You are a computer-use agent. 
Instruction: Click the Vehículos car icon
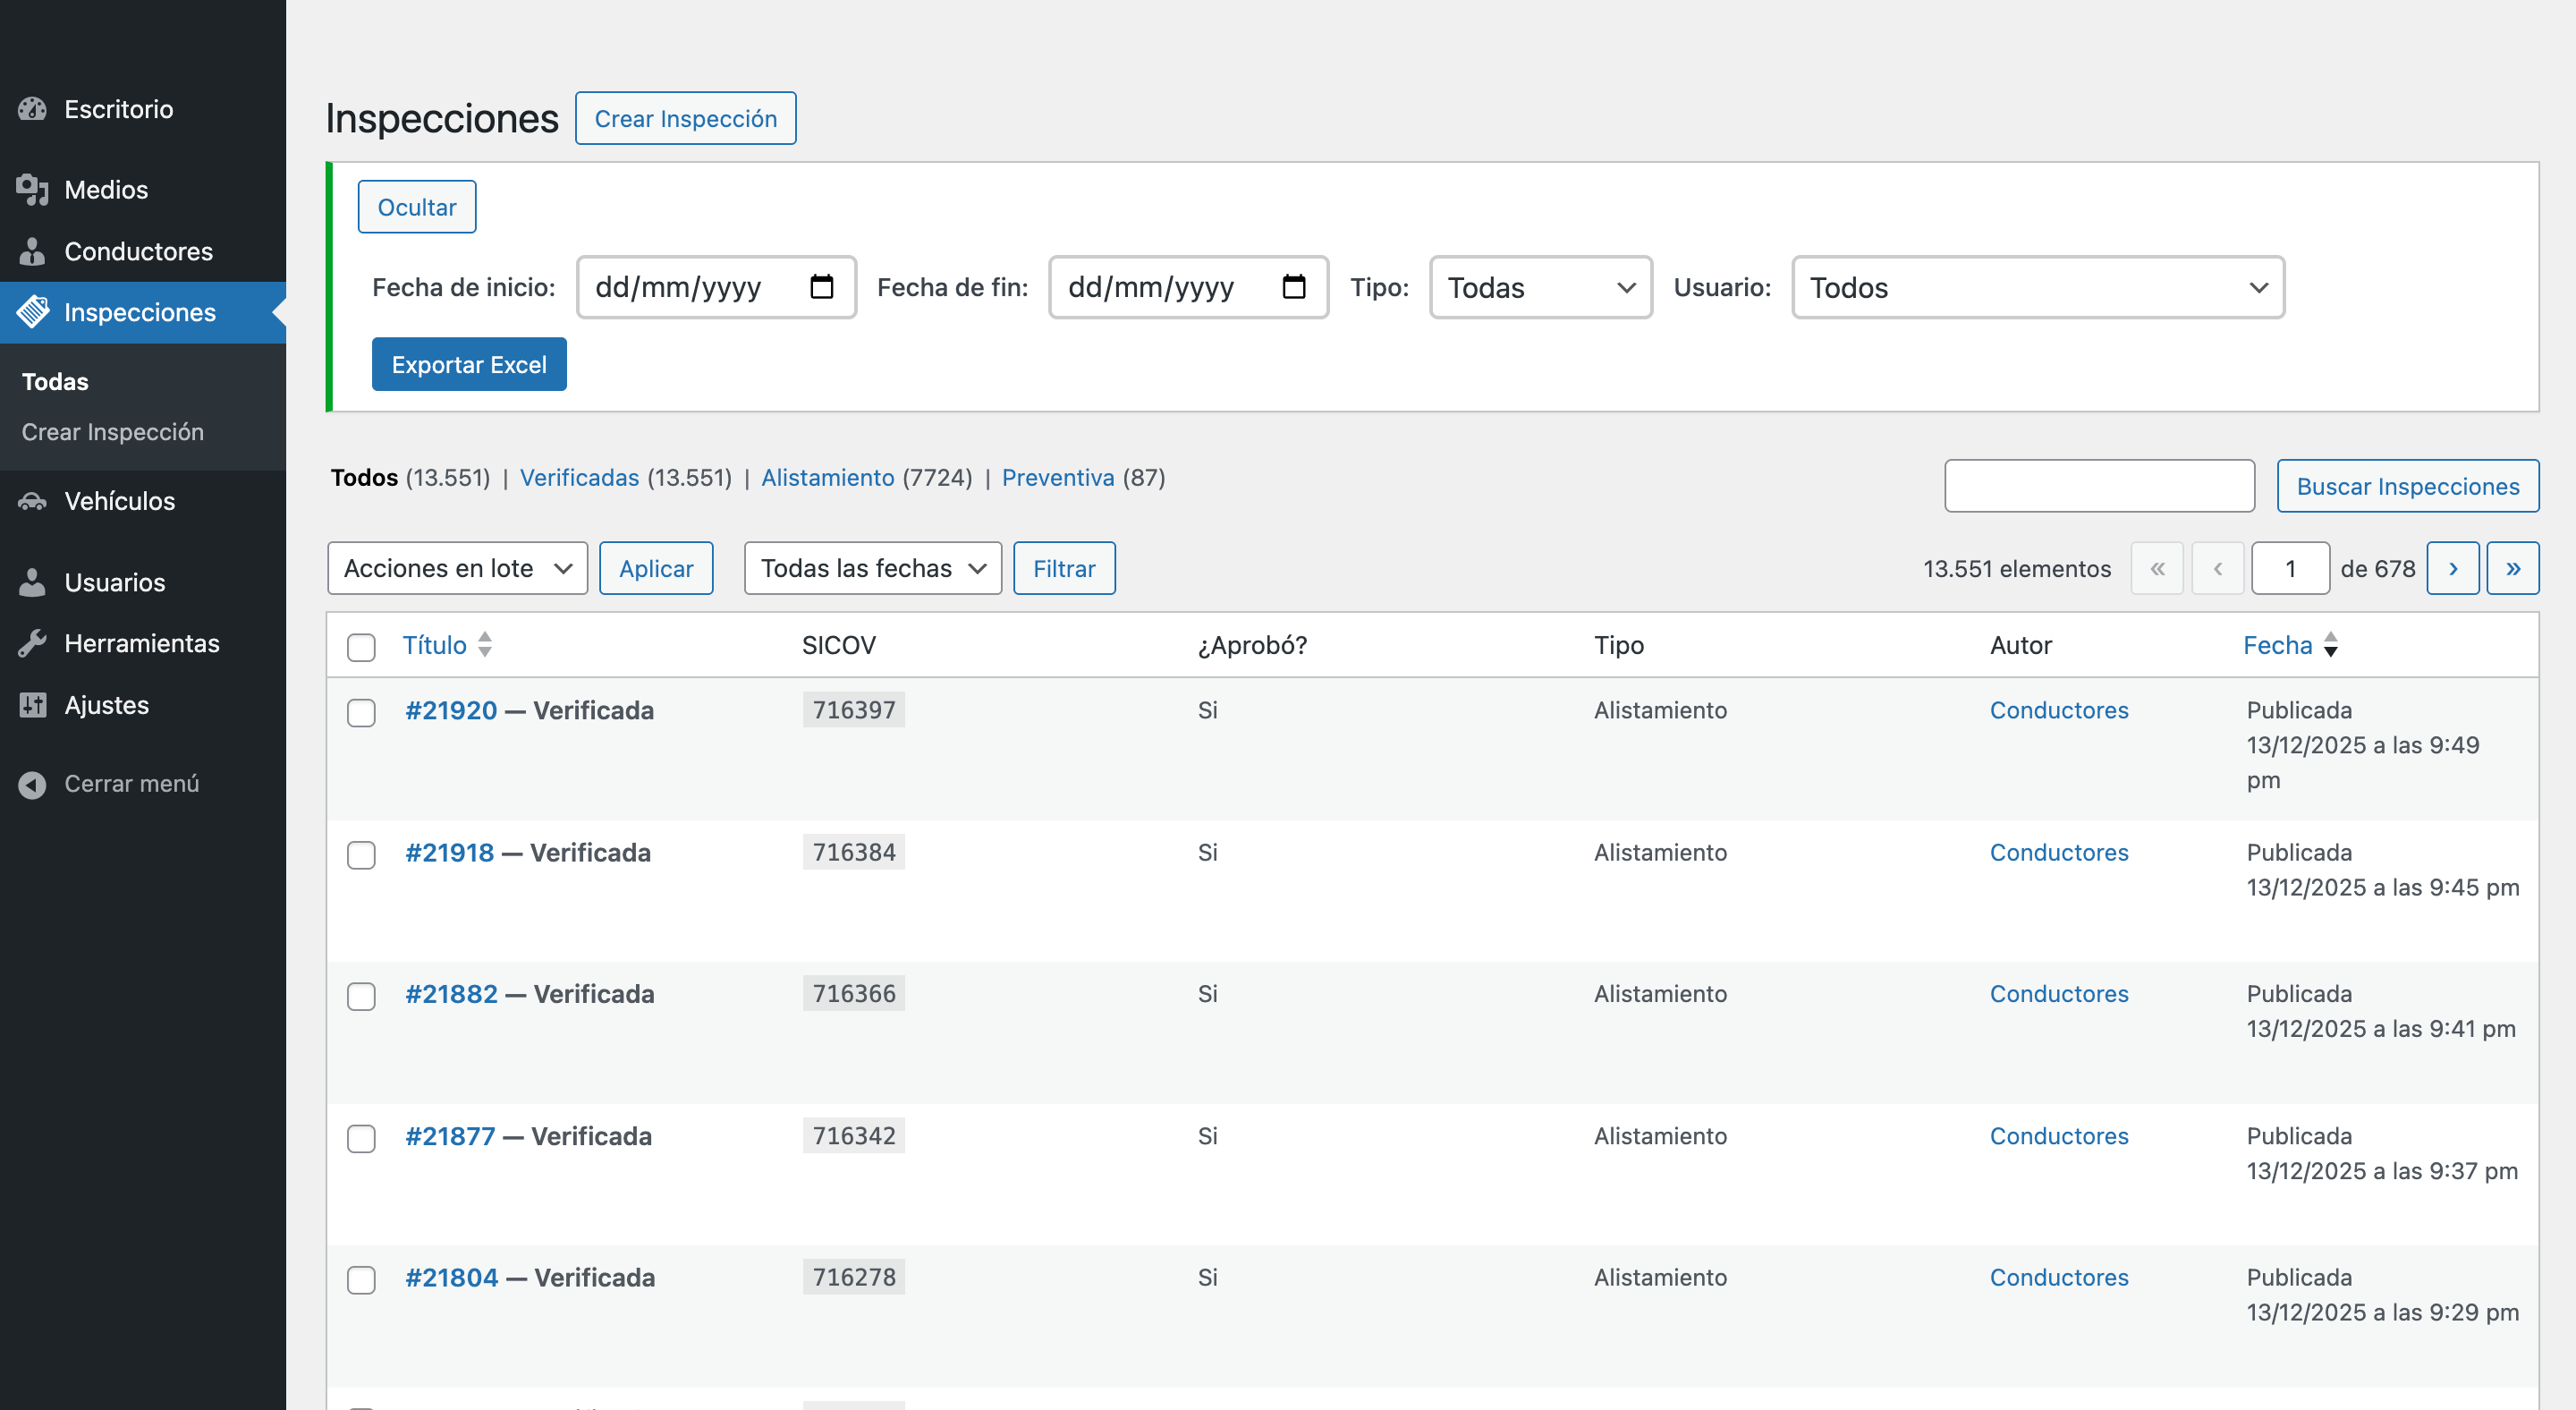pos(32,501)
